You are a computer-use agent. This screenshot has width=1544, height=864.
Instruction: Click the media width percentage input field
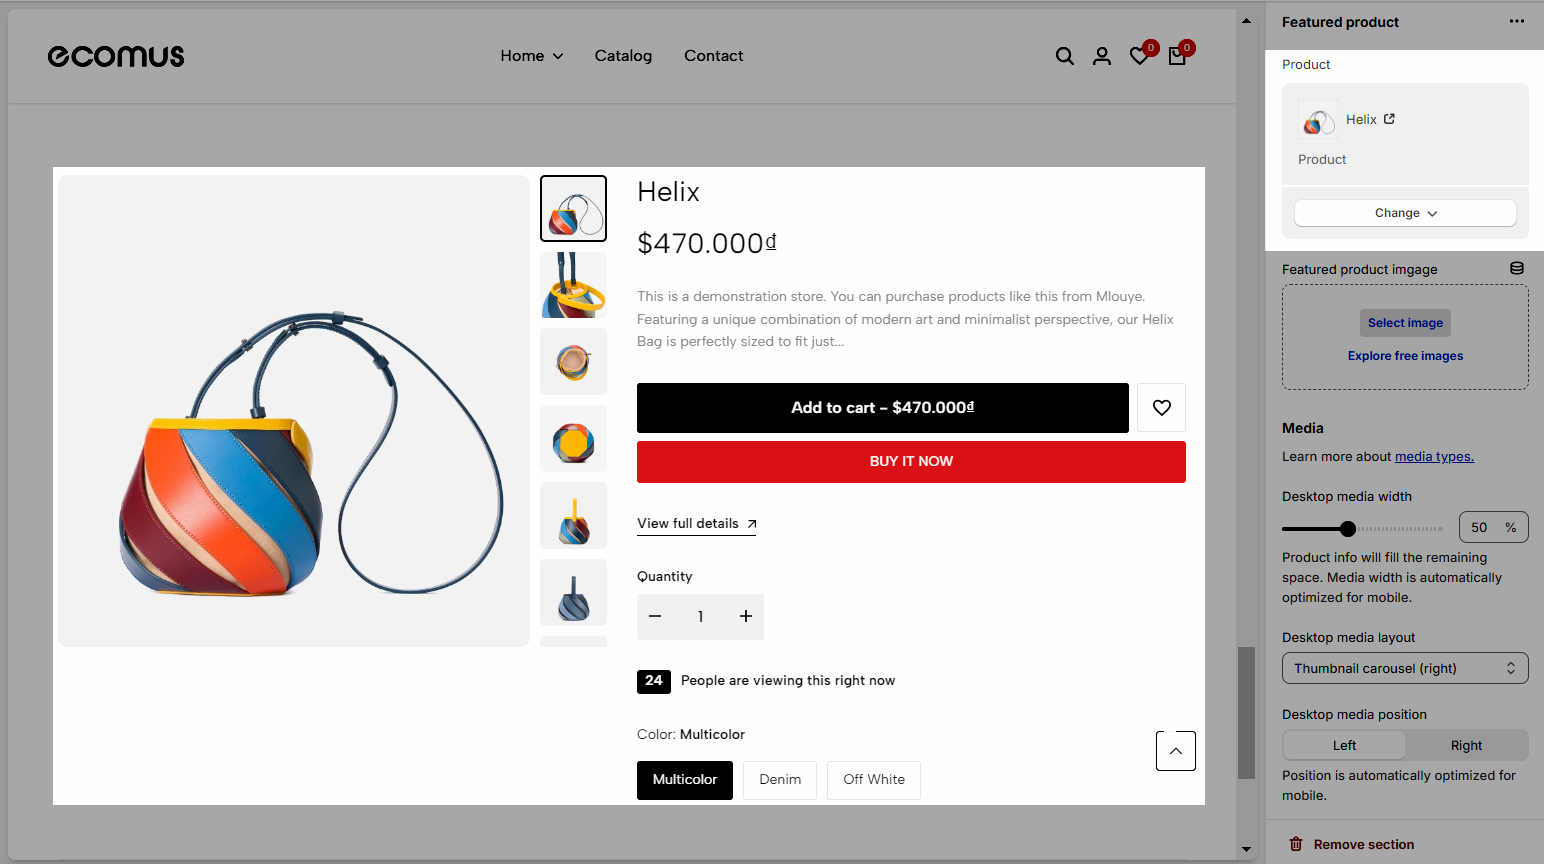[1493, 527]
